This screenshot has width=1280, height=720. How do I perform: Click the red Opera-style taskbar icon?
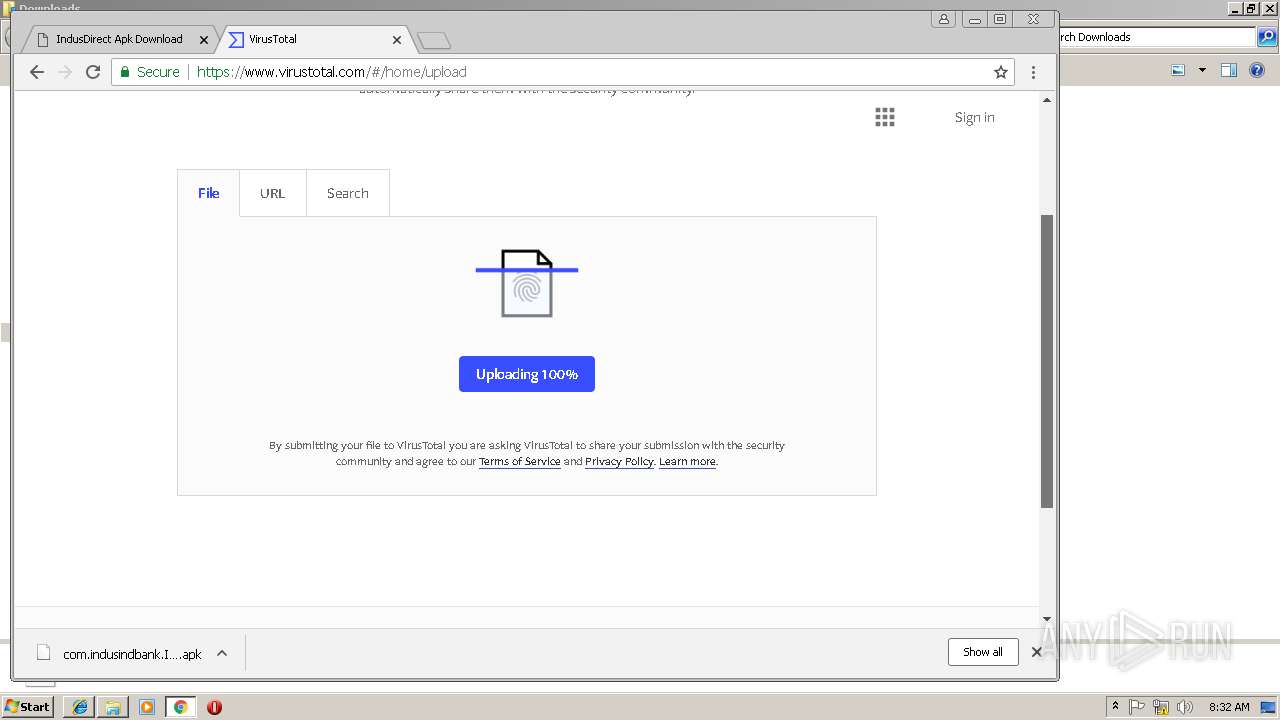tap(214, 707)
